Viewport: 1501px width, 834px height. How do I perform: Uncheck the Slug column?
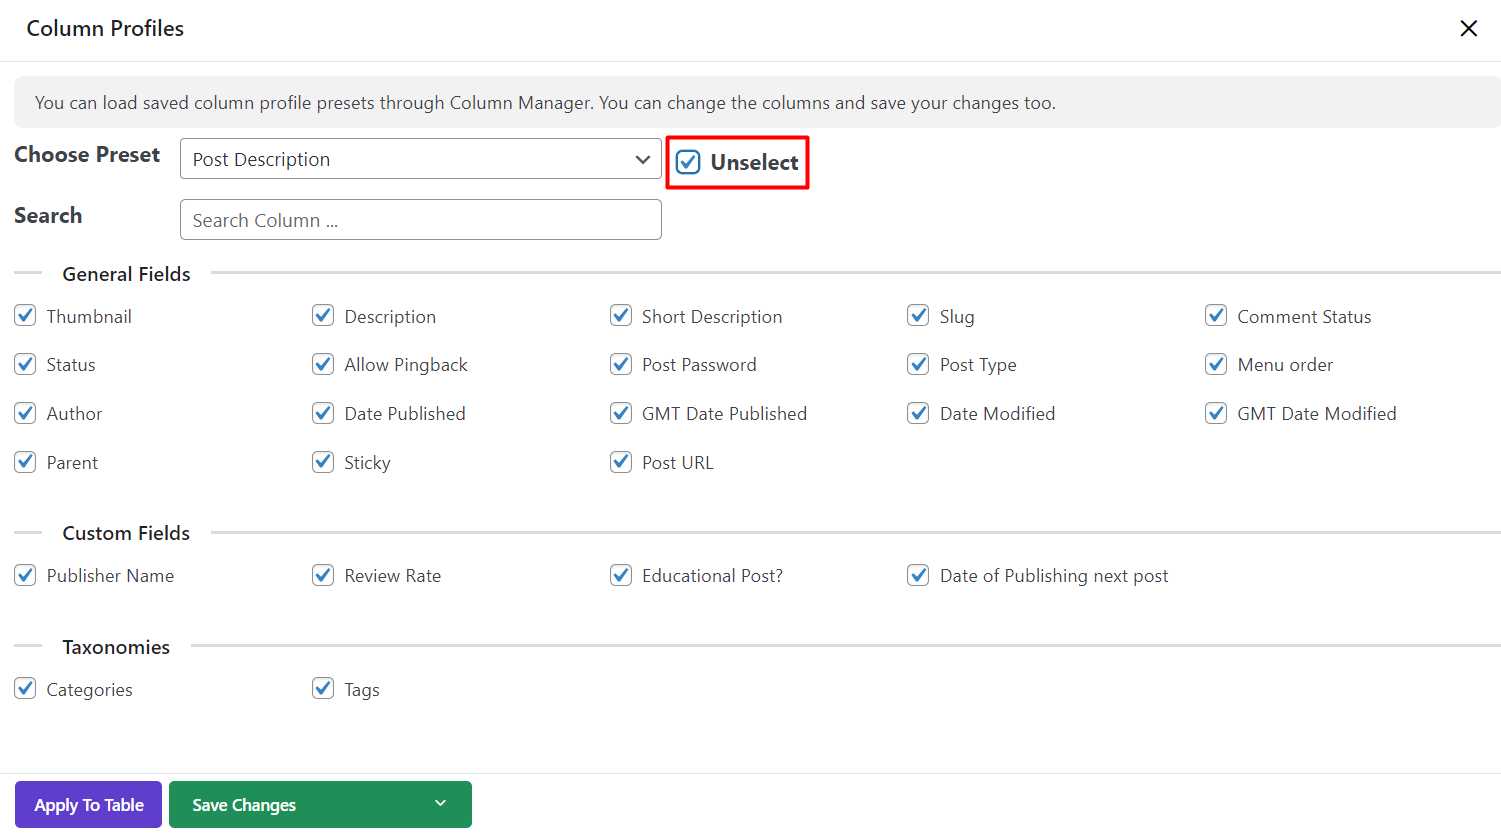click(918, 316)
